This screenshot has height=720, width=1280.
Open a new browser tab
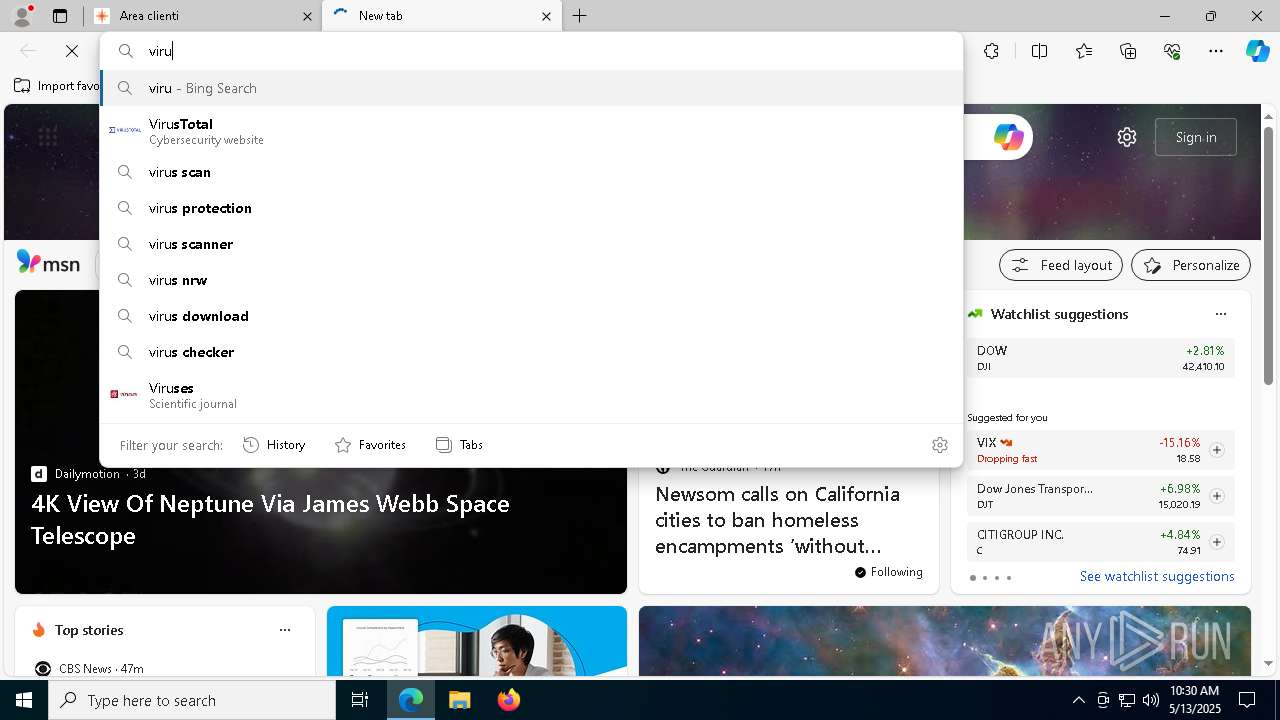pos(580,16)
